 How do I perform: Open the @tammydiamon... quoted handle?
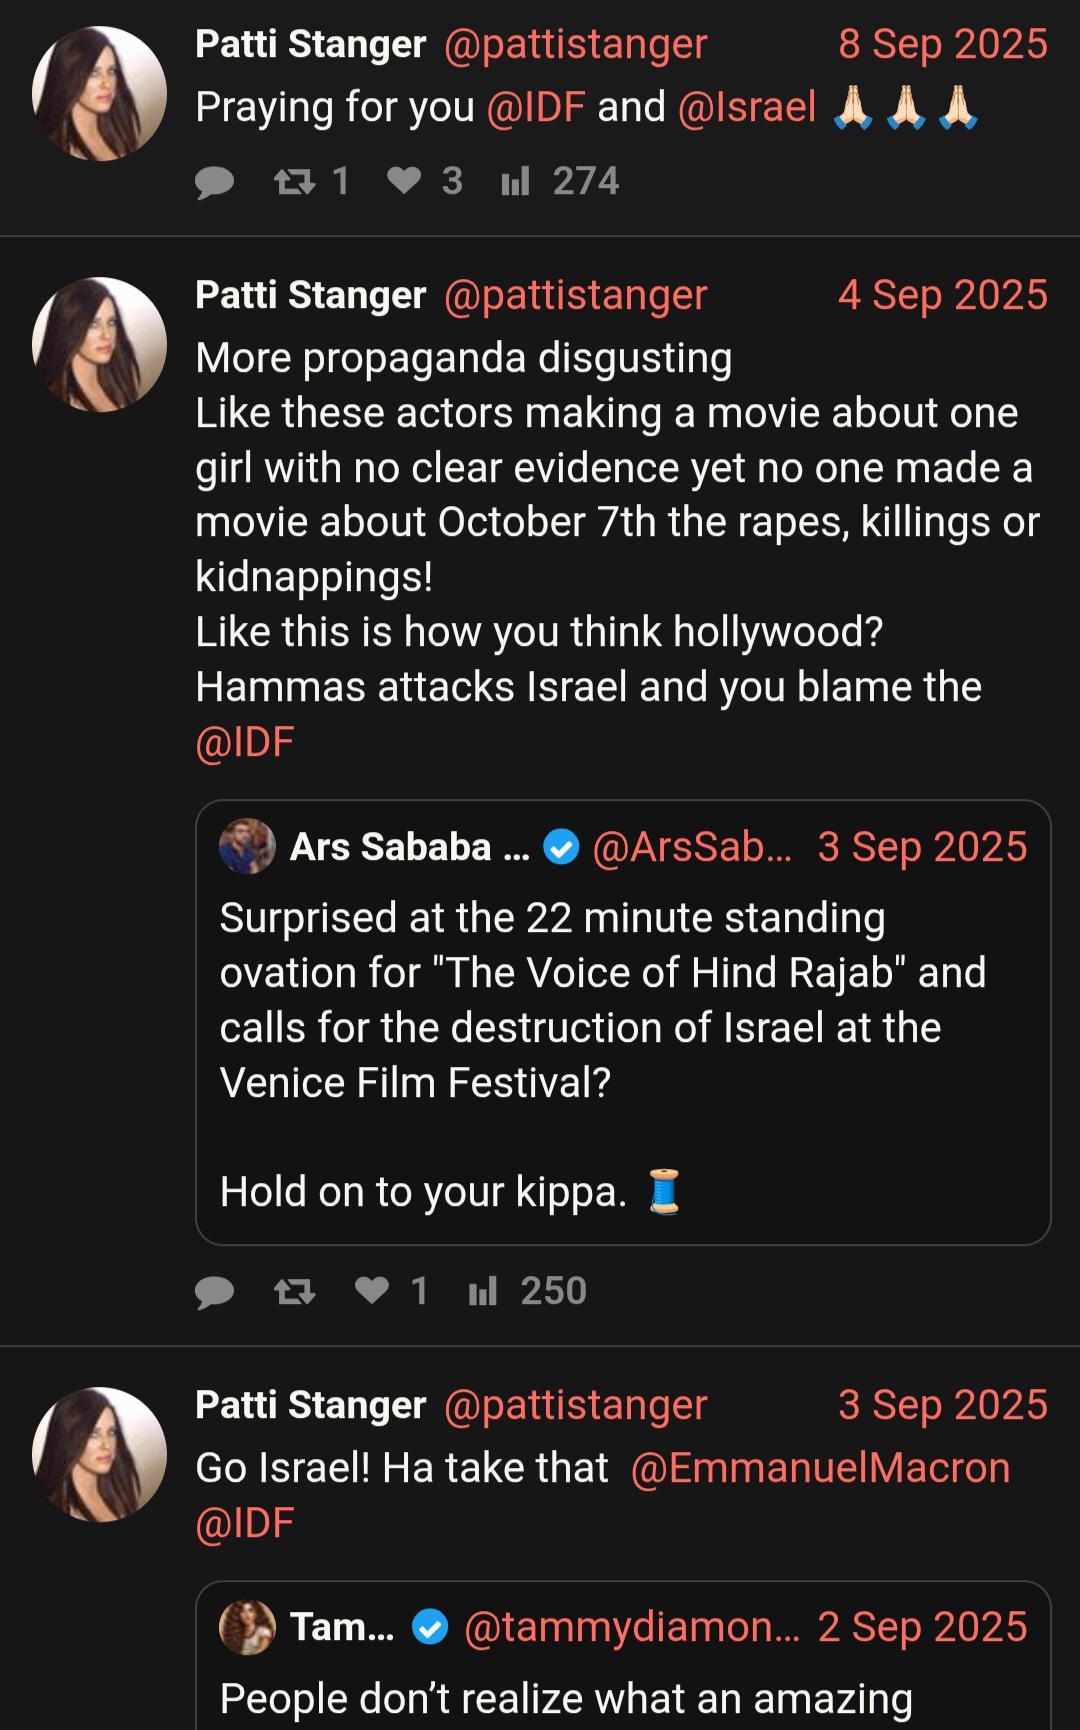632,1627
